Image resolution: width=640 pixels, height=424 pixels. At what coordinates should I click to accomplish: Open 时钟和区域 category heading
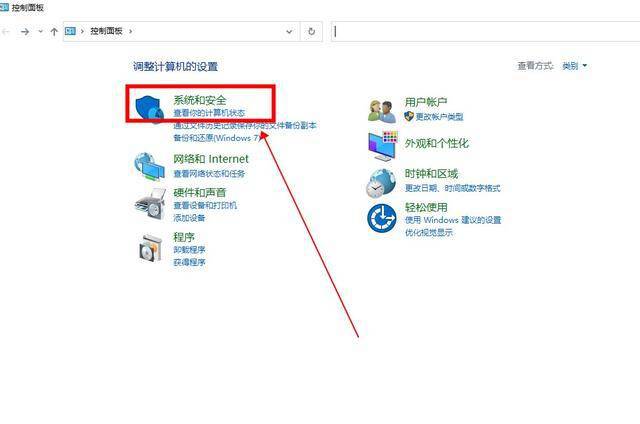click(431, 173)
